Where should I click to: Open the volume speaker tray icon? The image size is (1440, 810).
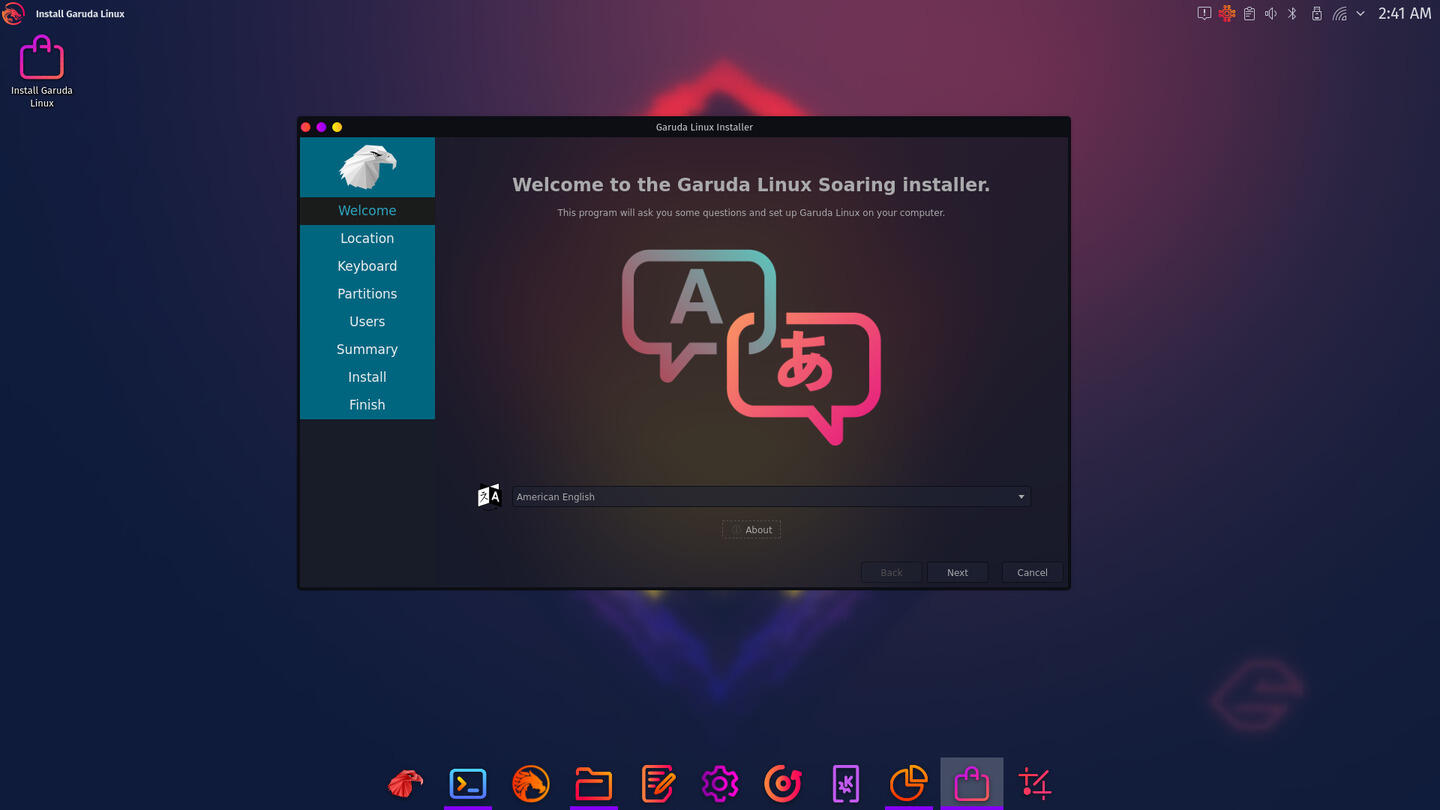(1271, 14)
